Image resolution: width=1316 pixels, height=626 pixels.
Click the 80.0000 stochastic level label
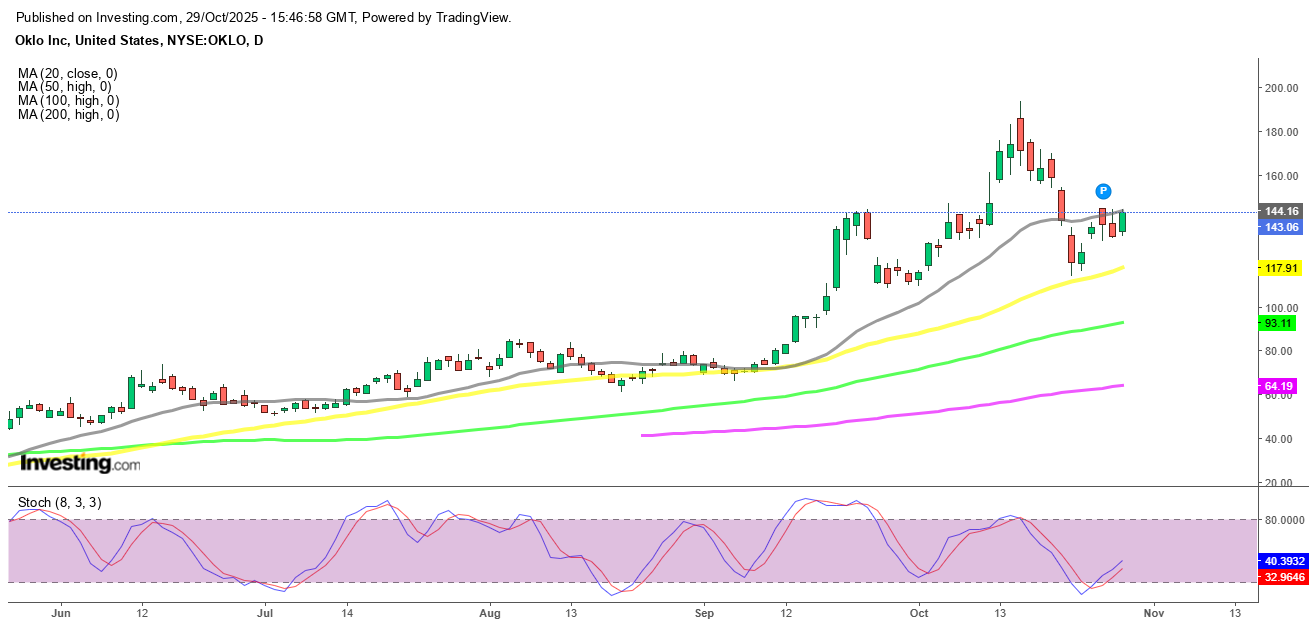(1285, 520)
